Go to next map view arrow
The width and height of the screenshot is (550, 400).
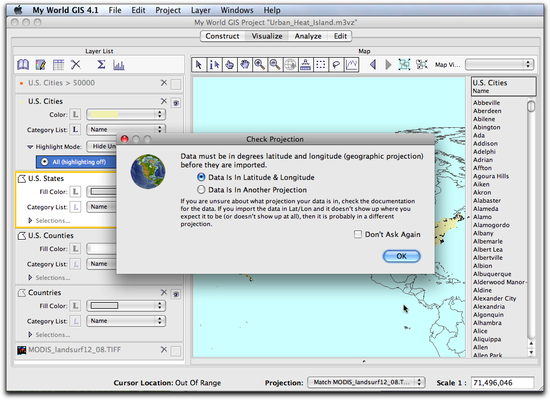[x=388, y=65]
